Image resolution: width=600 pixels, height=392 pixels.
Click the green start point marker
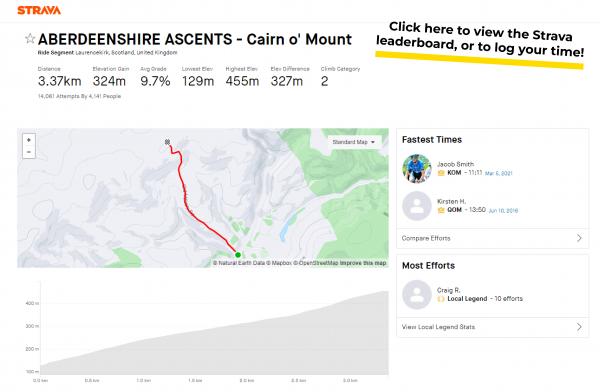click(x=238, y=255)
